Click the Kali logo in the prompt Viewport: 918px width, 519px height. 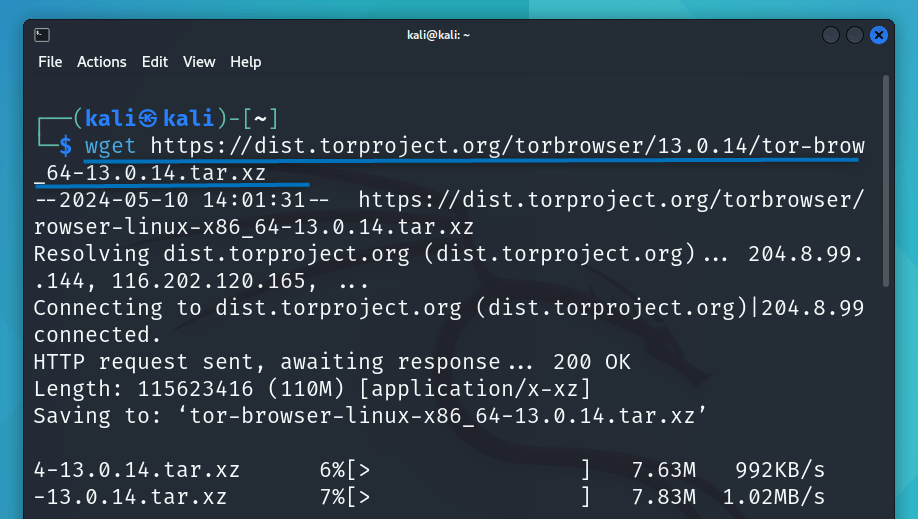[x=148, y=118]
